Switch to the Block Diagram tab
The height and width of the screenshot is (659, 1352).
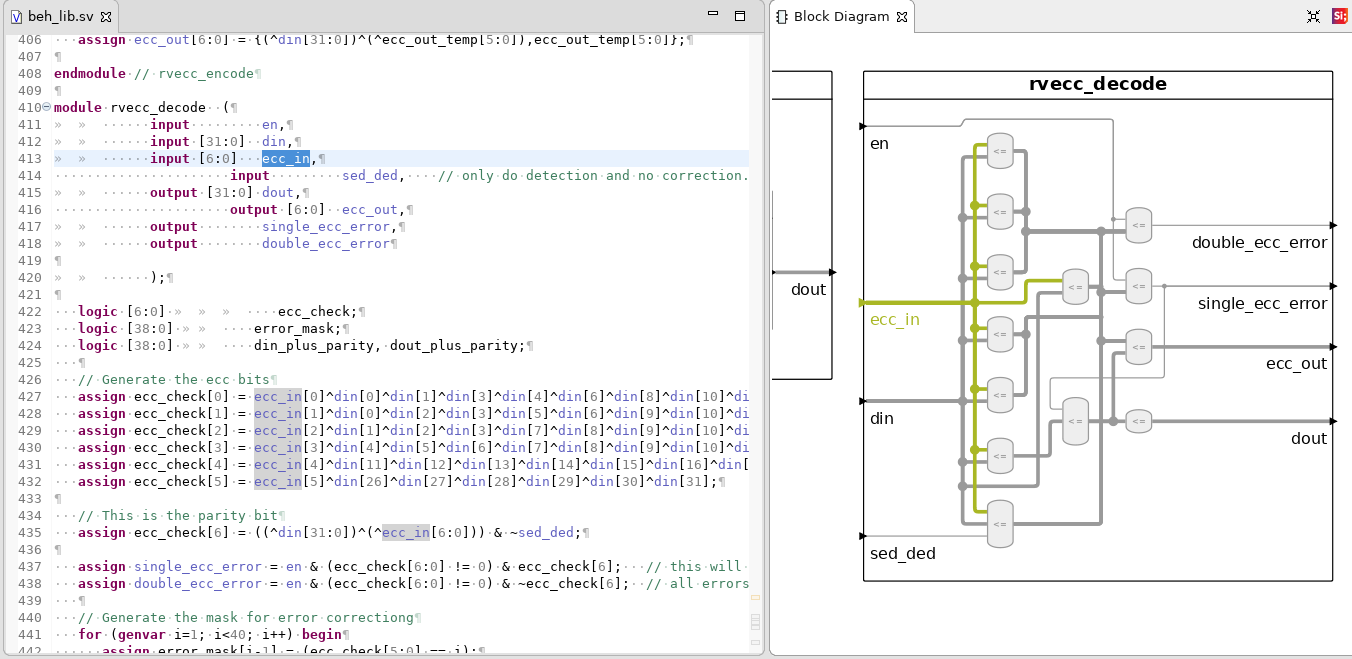pos(840,16)
